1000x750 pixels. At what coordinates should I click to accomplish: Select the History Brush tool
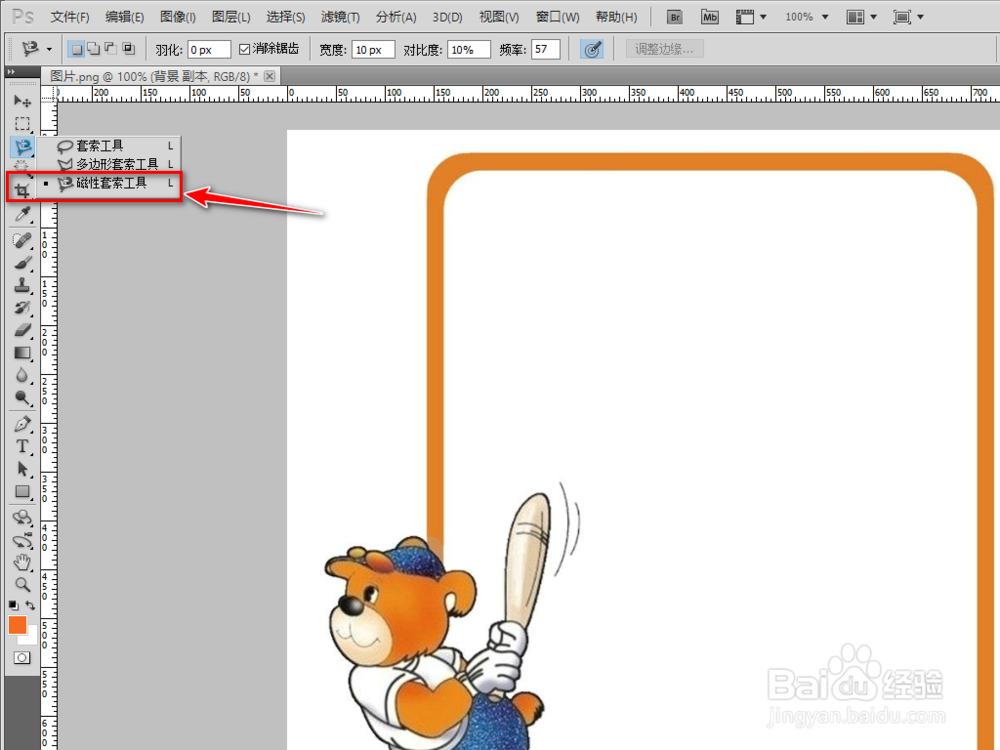22,307
